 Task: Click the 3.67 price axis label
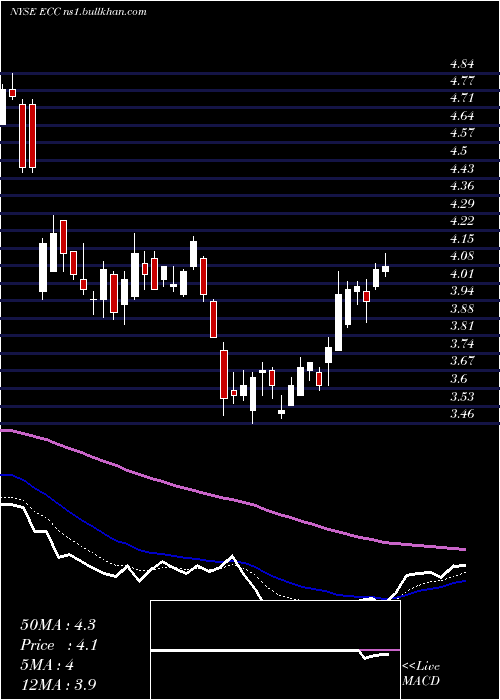pyautogui.click(x=462, y=362)
